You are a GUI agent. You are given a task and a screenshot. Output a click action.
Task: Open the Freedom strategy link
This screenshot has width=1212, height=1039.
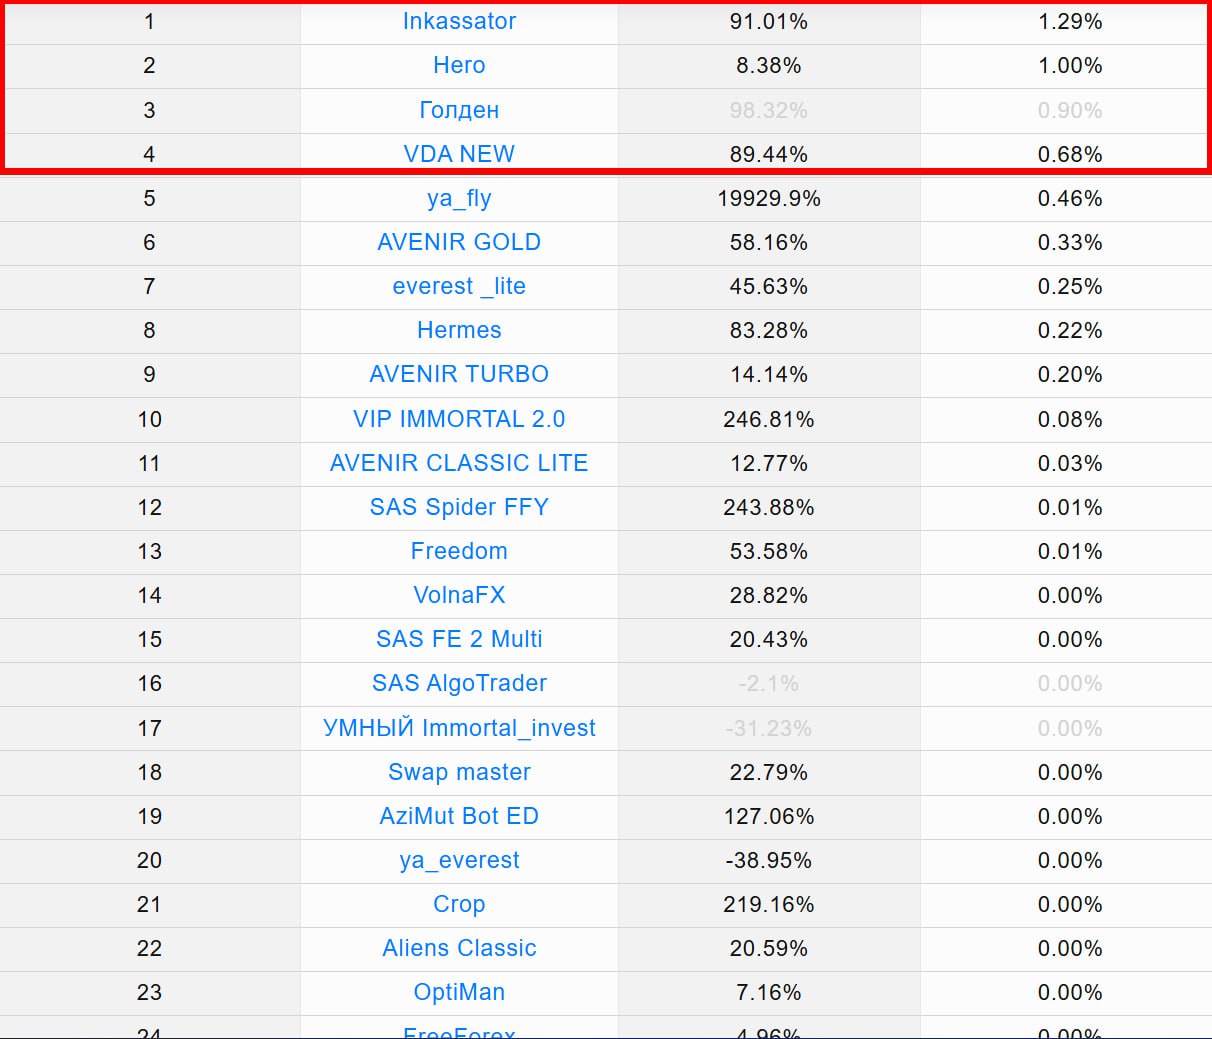coord(459,551)
